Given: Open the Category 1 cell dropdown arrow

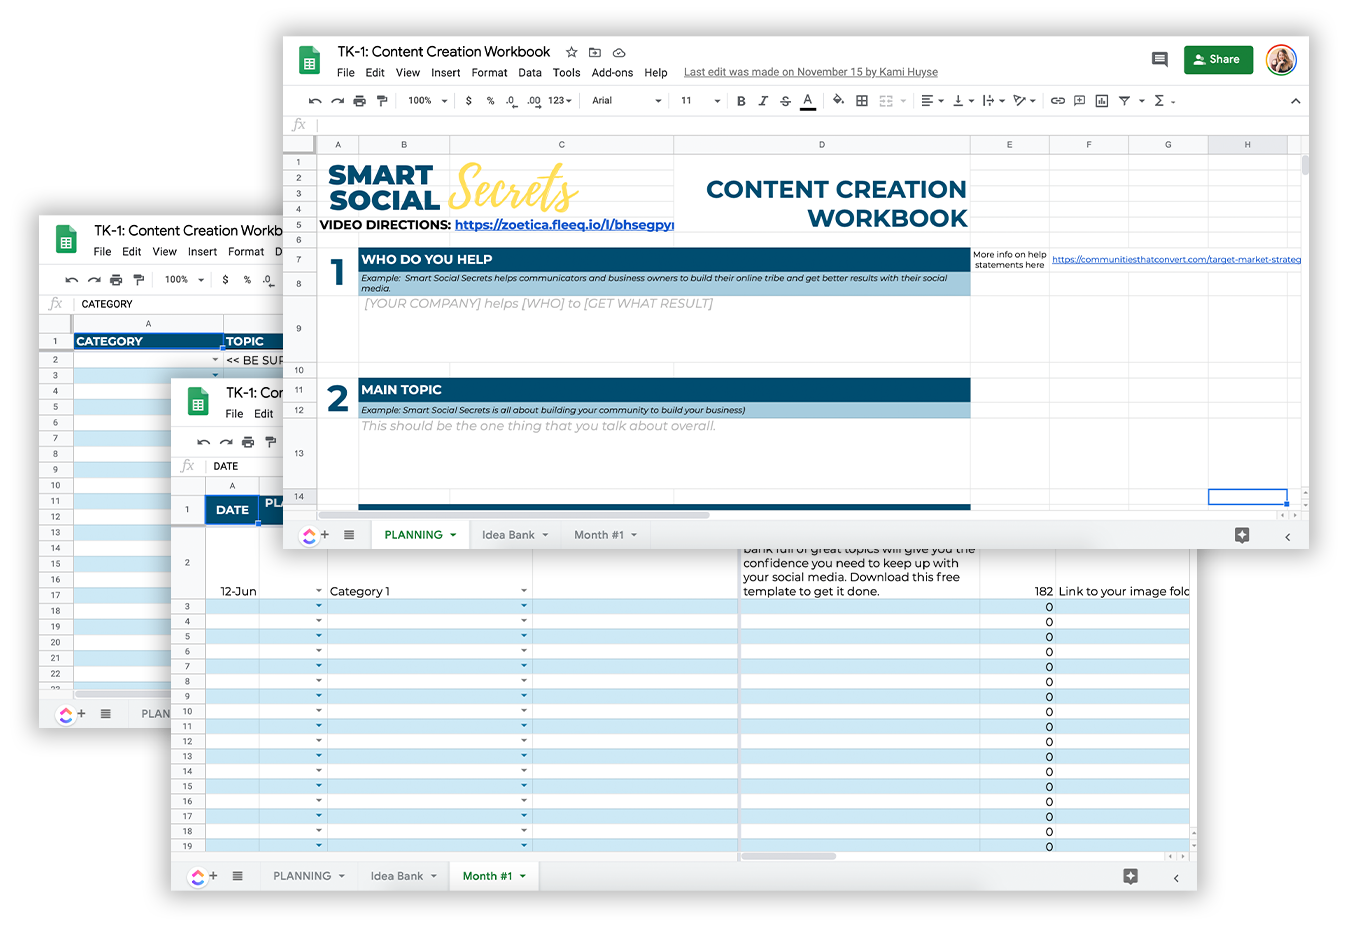Looking at the screenshot, I should click(523, 591).
